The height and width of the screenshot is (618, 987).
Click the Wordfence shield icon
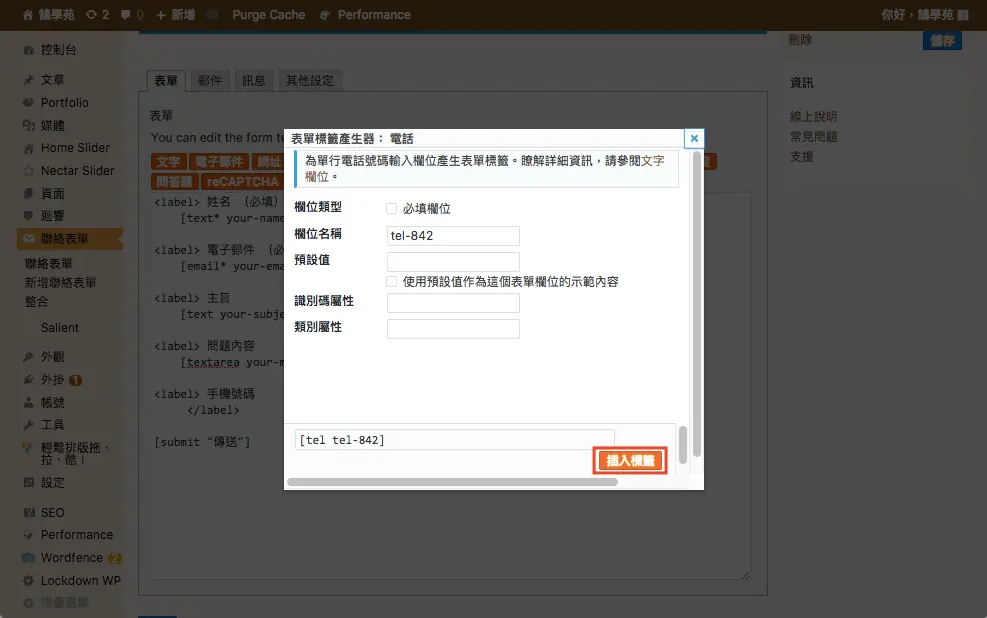click(x=28, y=558)
